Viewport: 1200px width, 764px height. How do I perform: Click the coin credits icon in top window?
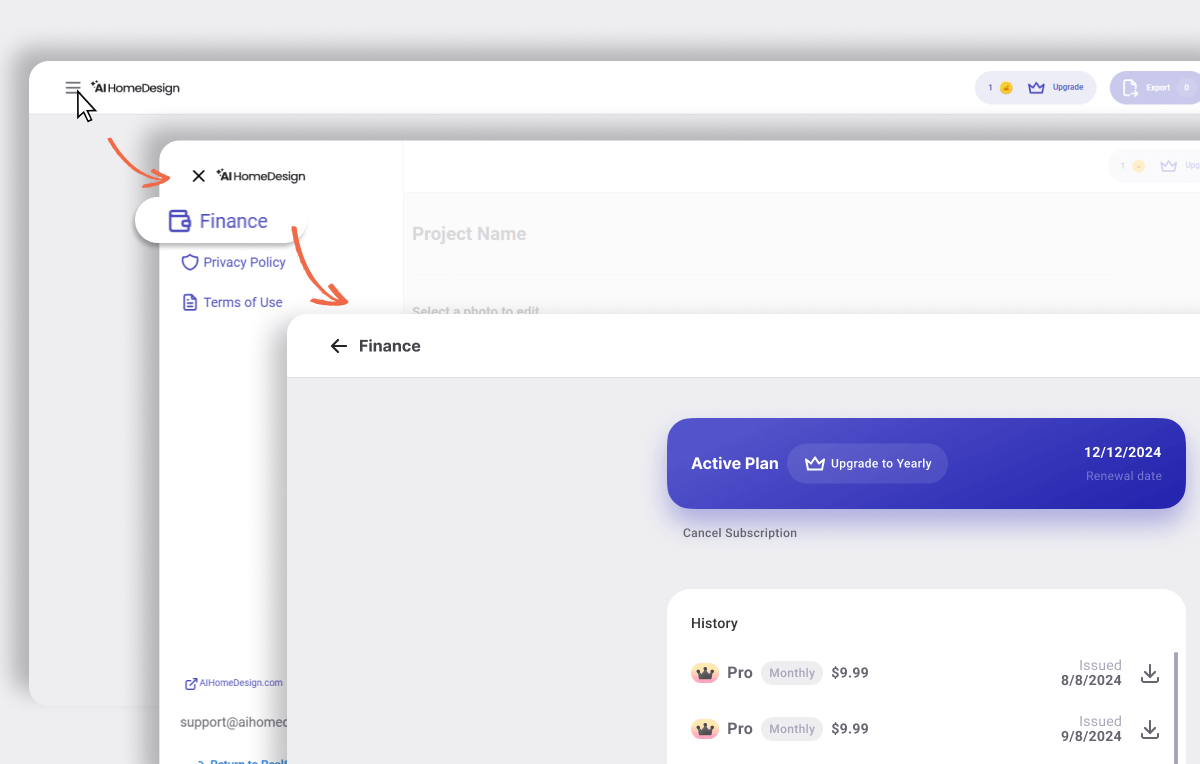(x=1006, y=88)
